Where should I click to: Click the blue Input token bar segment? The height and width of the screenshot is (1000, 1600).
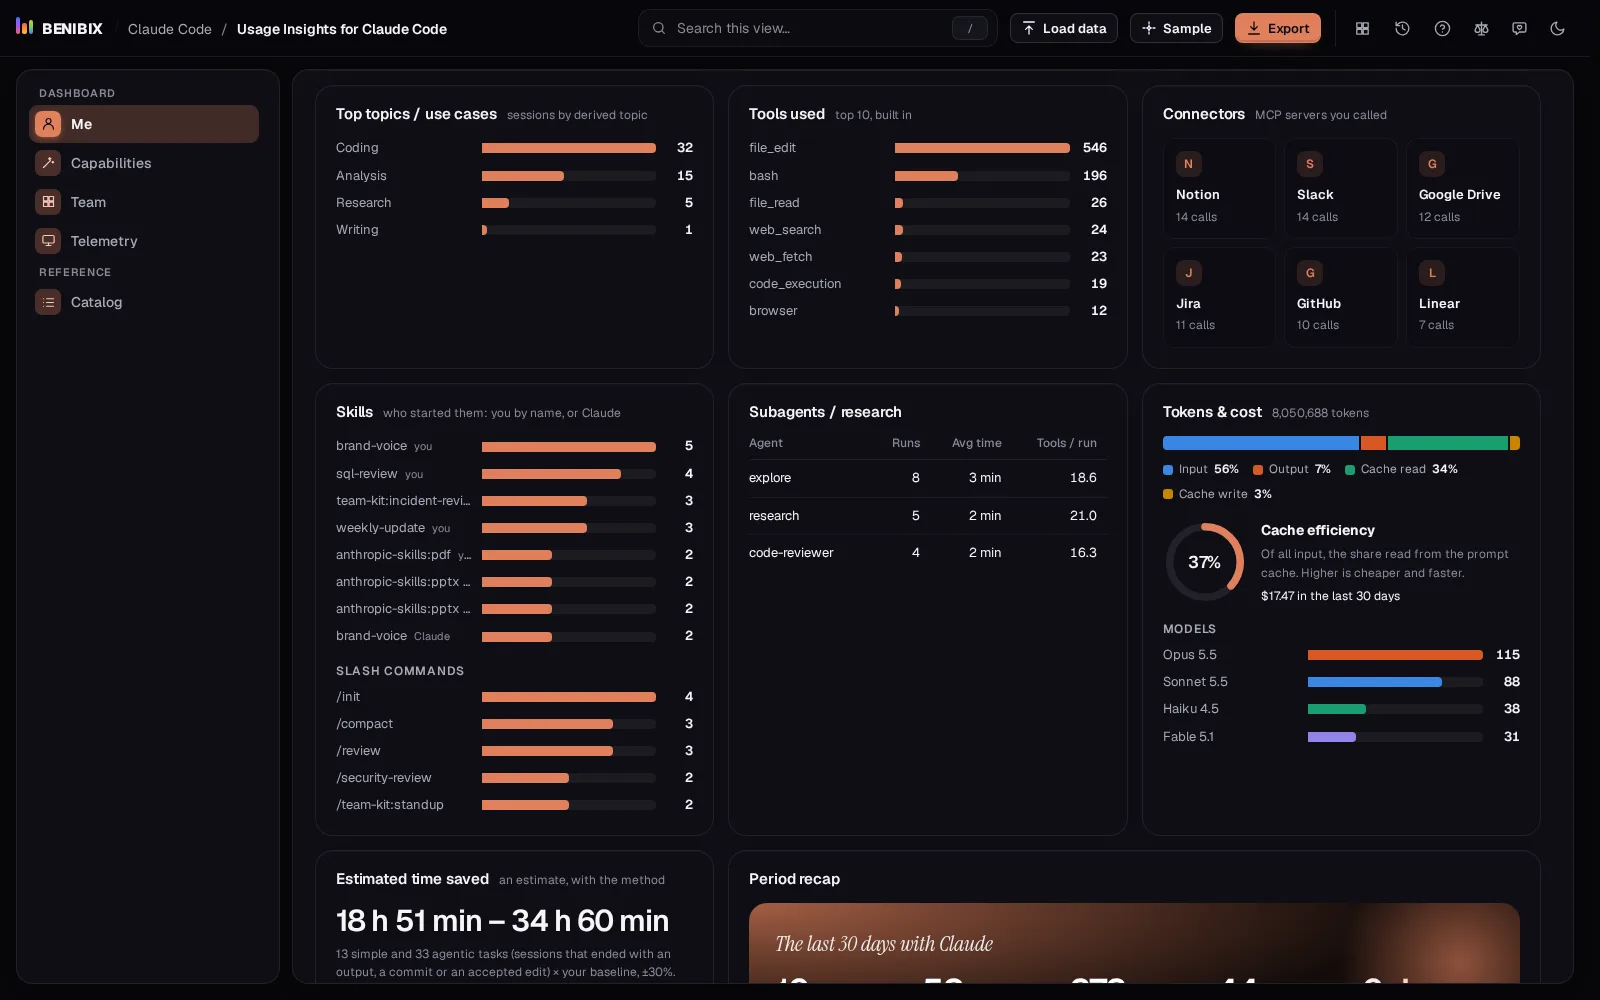1261,443
